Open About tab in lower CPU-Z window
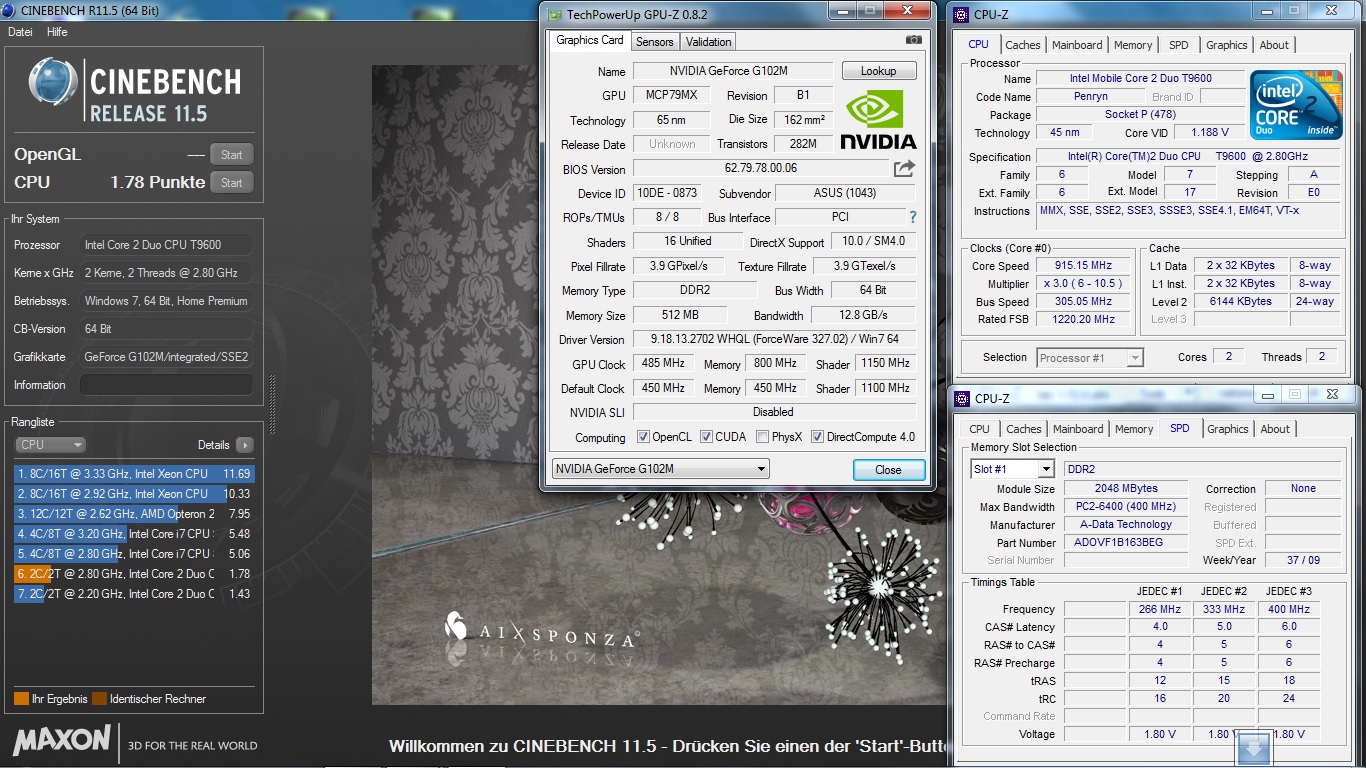The image size is (1366, 768). (1275, 429)
